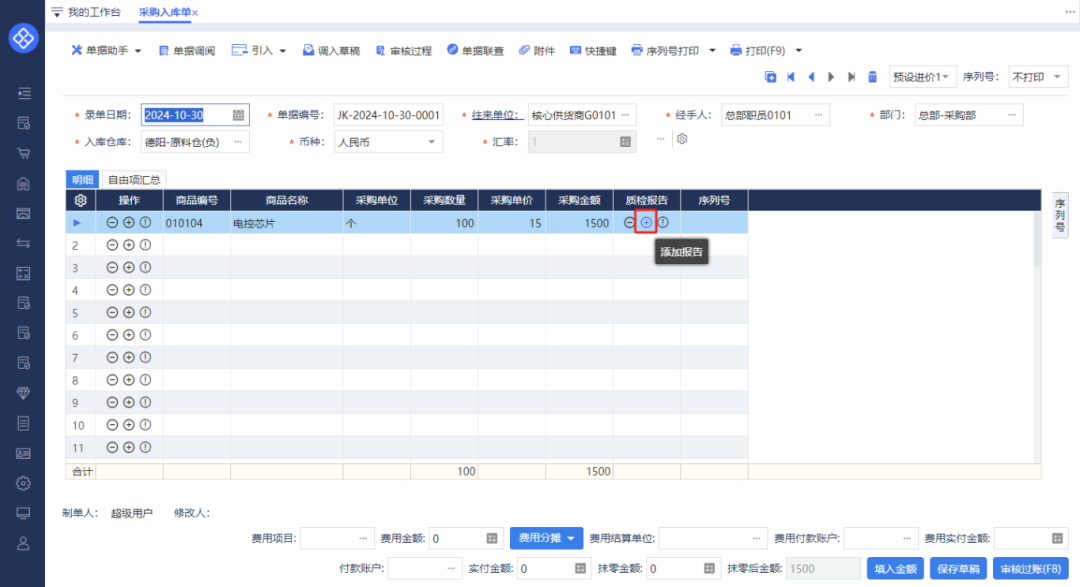Switch to the 自由项汇总 tab
1080x587 pixels.
tap(134, 180)
